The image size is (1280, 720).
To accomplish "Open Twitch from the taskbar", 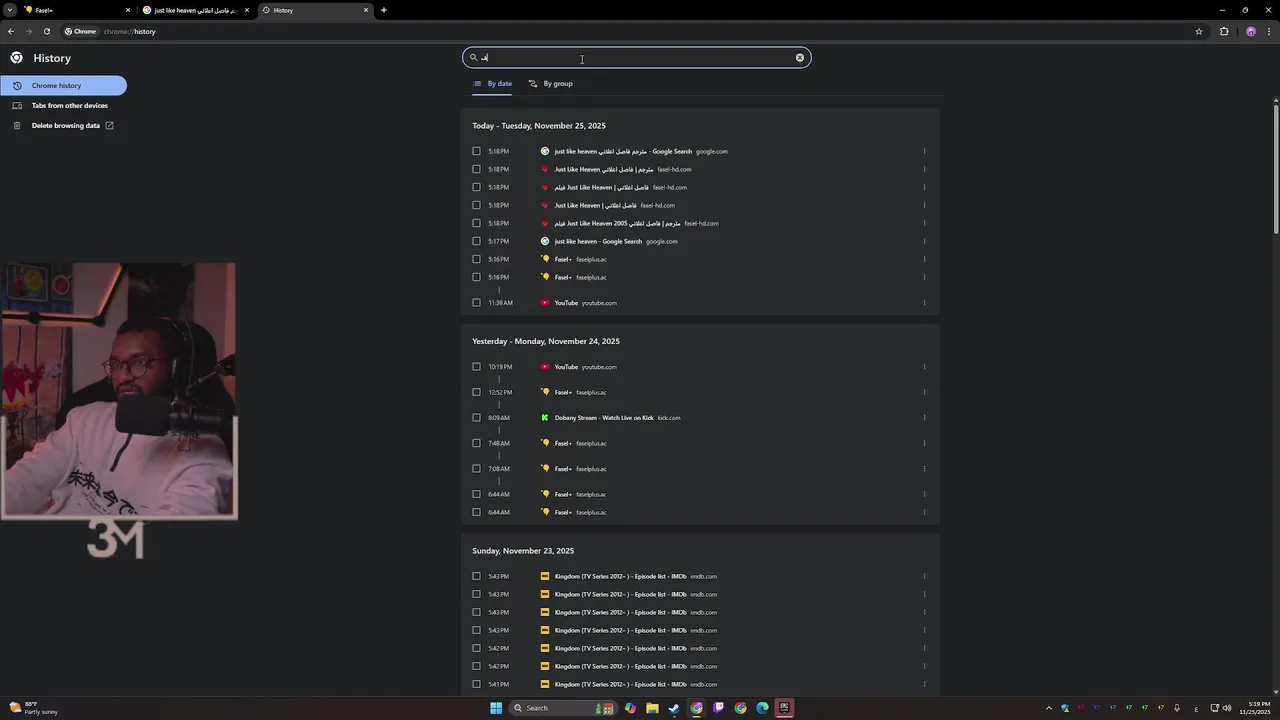I will 718,708.
